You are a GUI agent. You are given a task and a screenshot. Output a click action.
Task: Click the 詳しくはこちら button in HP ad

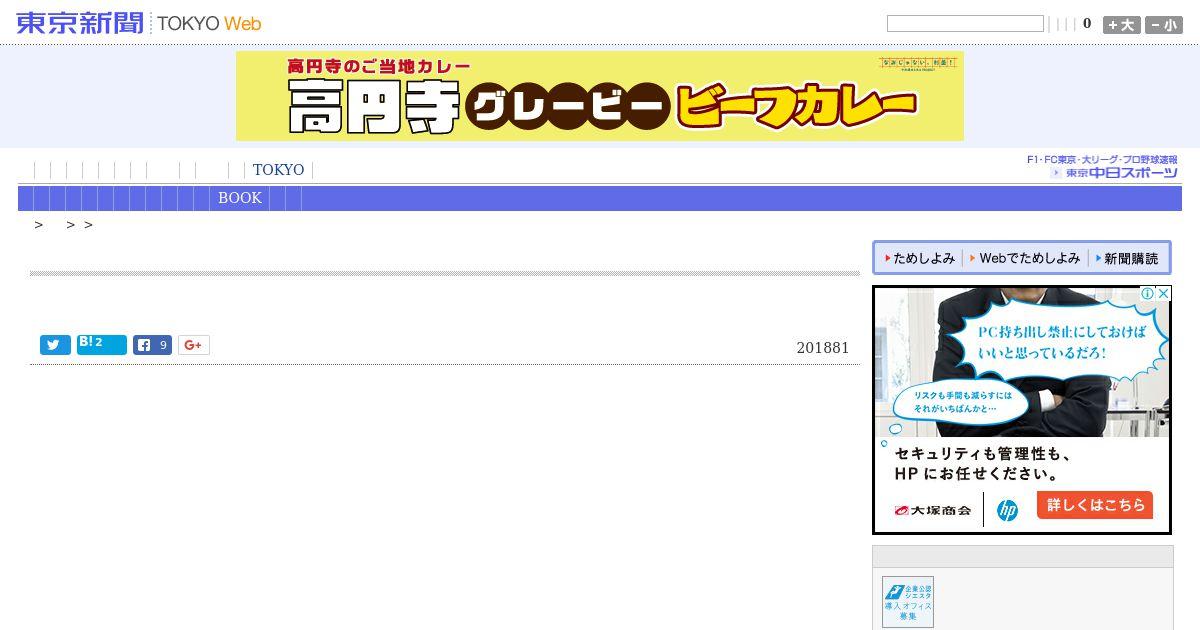point(1095,505)
